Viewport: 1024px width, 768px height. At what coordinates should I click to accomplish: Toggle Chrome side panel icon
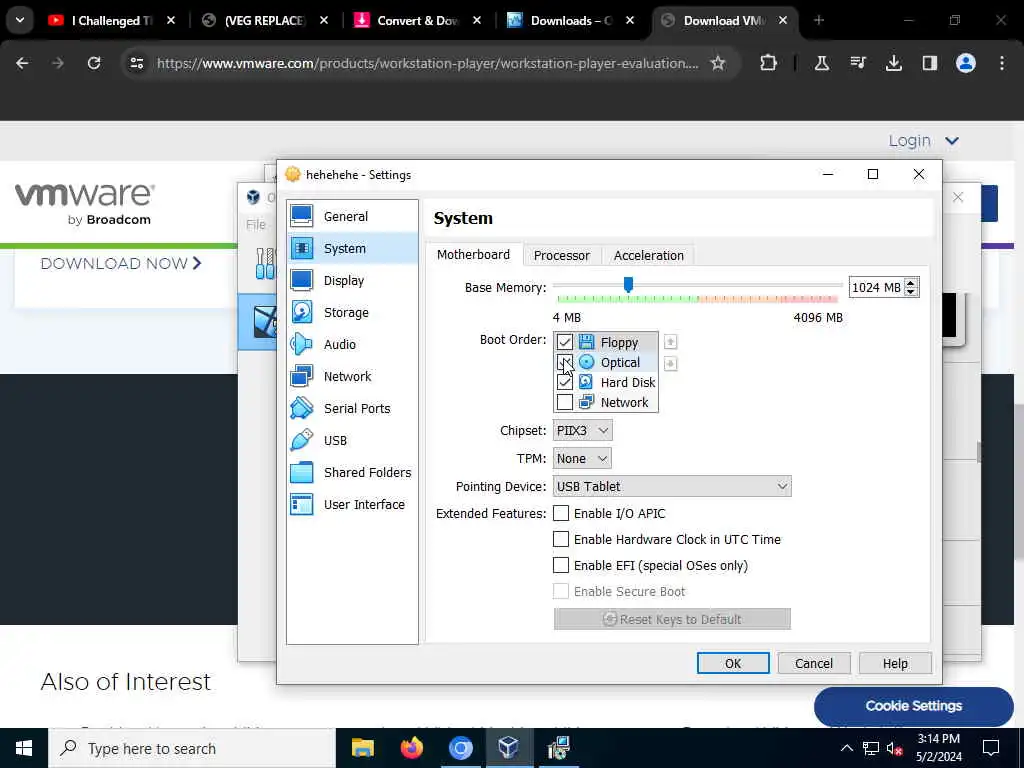point(929,63)
